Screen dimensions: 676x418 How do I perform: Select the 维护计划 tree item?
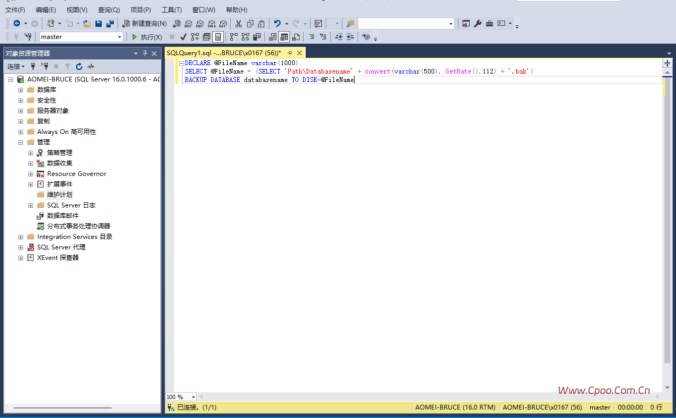click(x=59, y=195)
